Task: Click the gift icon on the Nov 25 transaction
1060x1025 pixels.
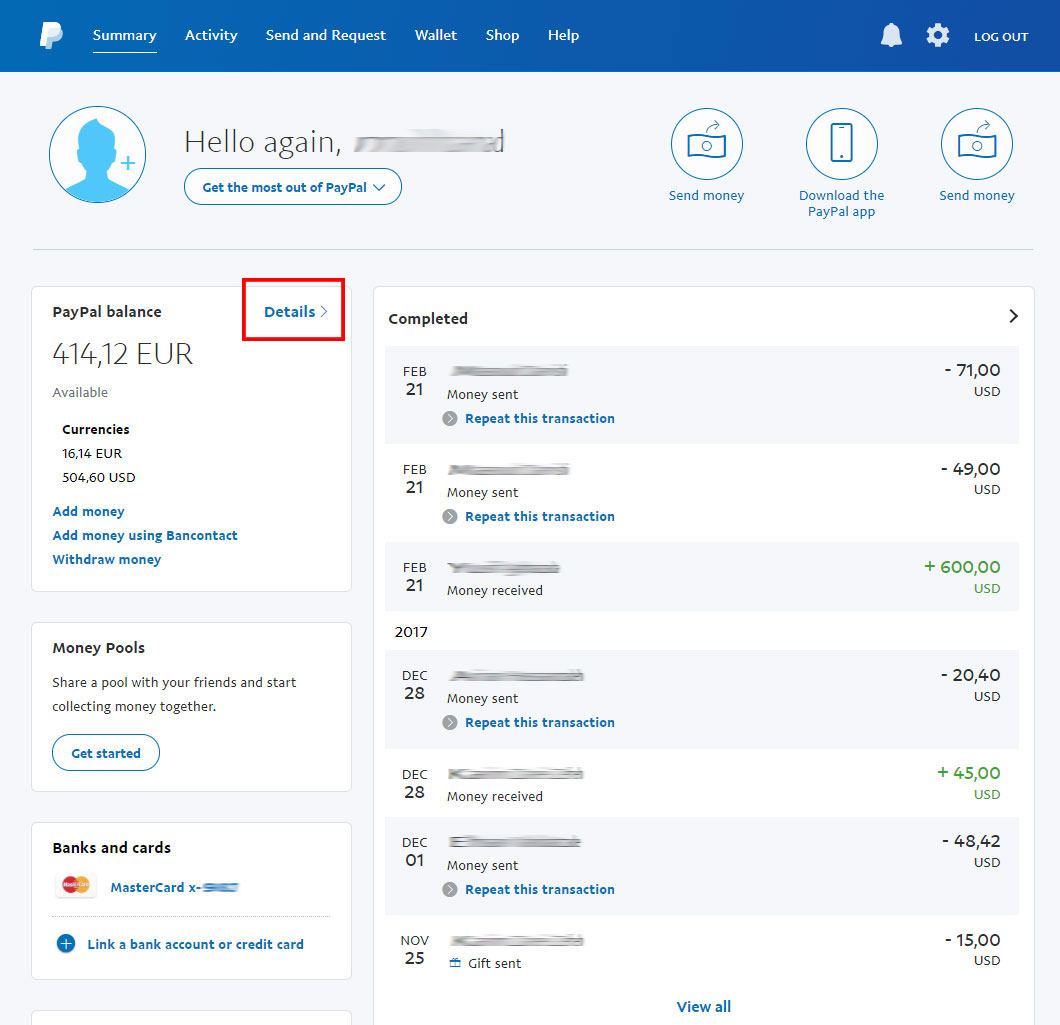Action: (x=455, y=963)
